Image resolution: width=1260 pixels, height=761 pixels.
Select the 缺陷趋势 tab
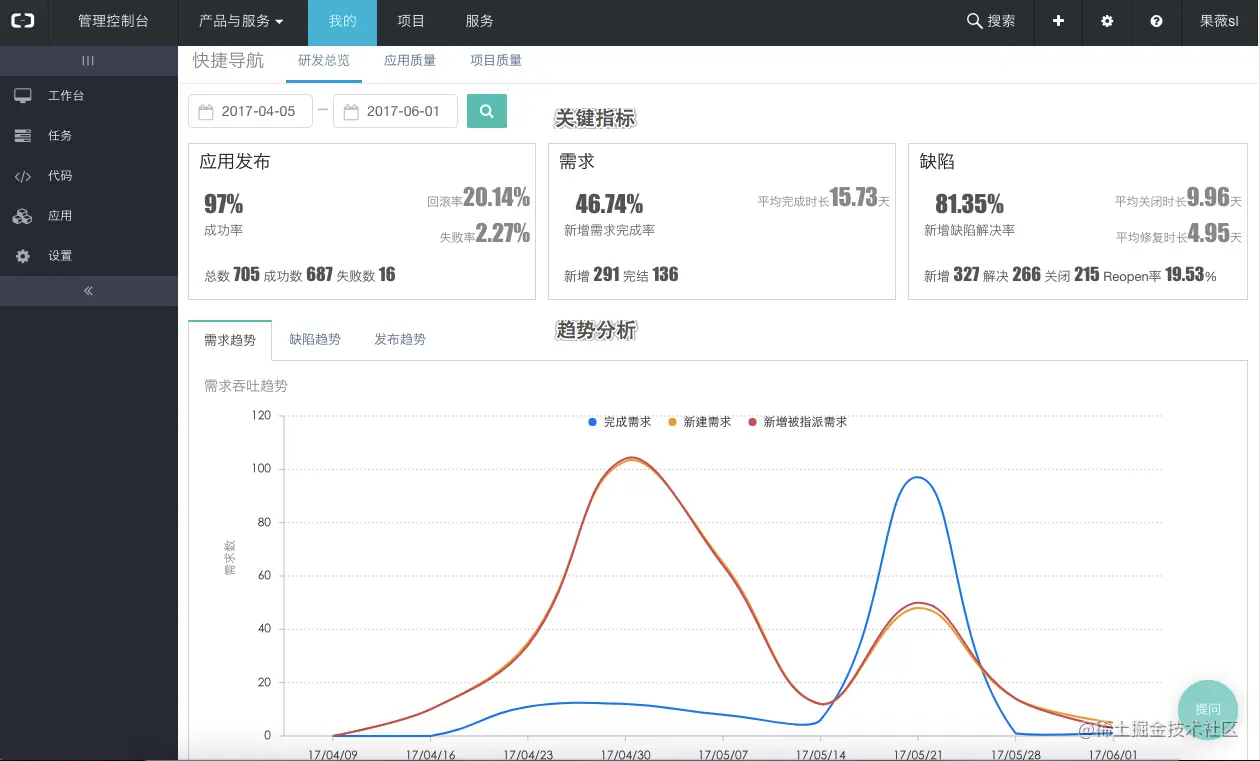(315, 340)
